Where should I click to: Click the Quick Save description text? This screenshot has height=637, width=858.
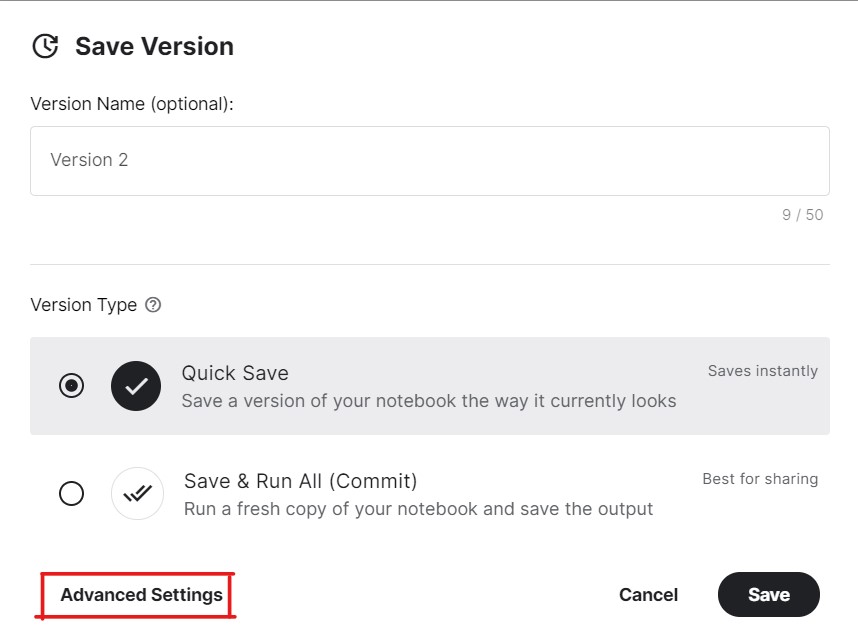click(428, 401)
